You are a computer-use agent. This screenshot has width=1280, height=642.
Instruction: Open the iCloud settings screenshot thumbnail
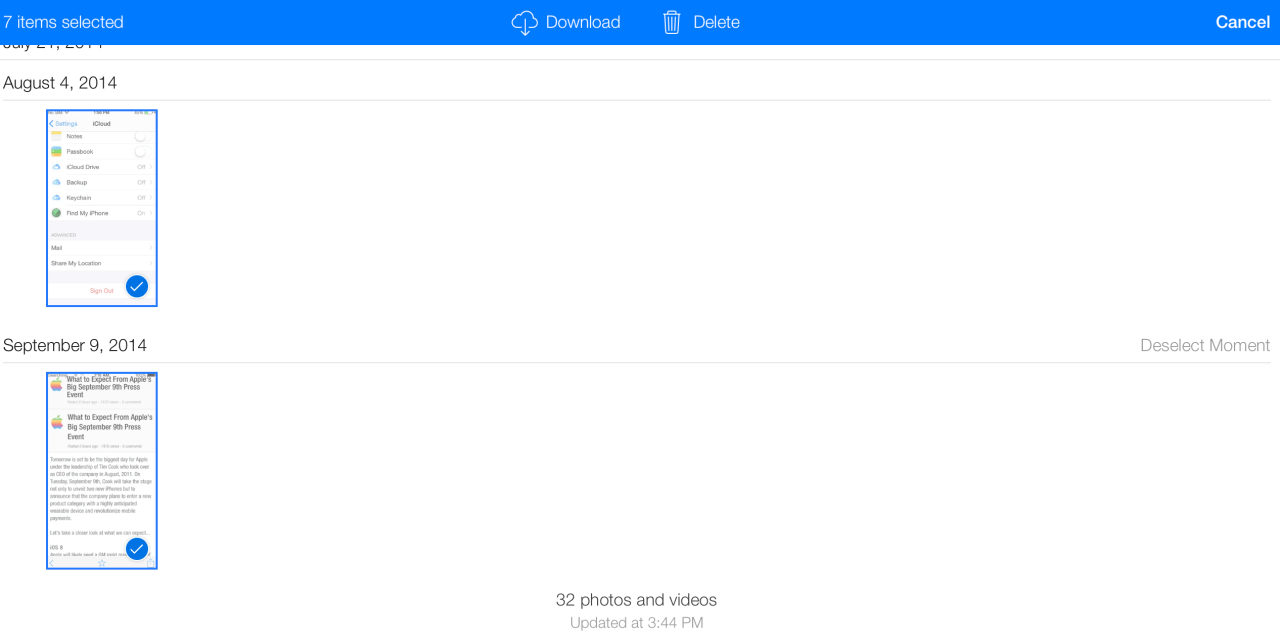click(102, 208)
